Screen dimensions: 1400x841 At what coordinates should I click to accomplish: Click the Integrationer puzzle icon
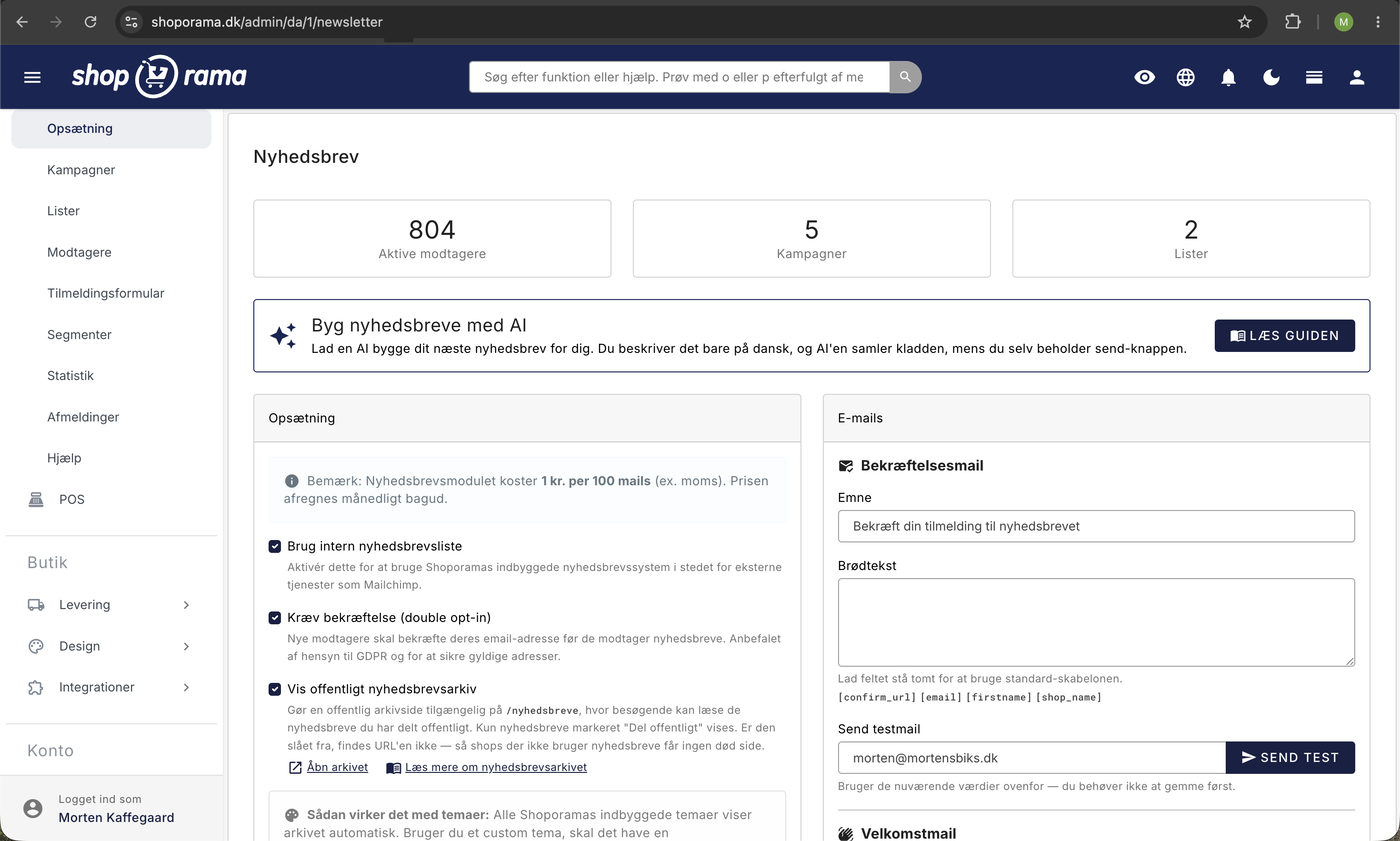[36, 687]
